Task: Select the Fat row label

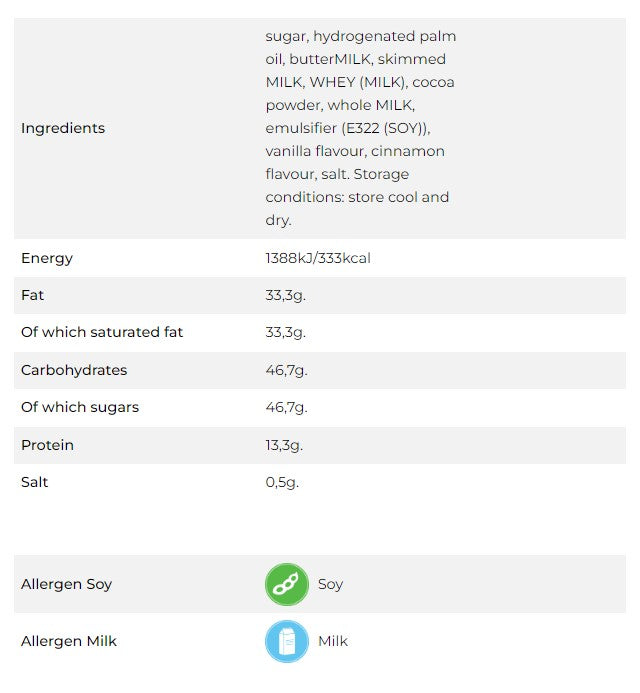Action: pyautogui.click(x=33, y=295)
